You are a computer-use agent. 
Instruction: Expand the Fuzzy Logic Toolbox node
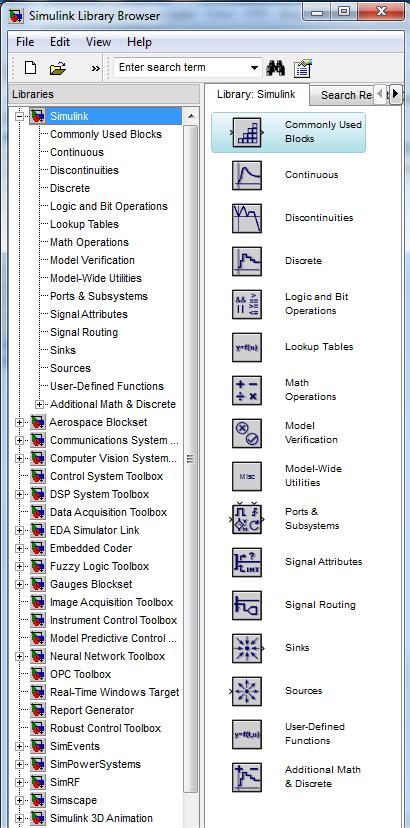pos(20,566)
